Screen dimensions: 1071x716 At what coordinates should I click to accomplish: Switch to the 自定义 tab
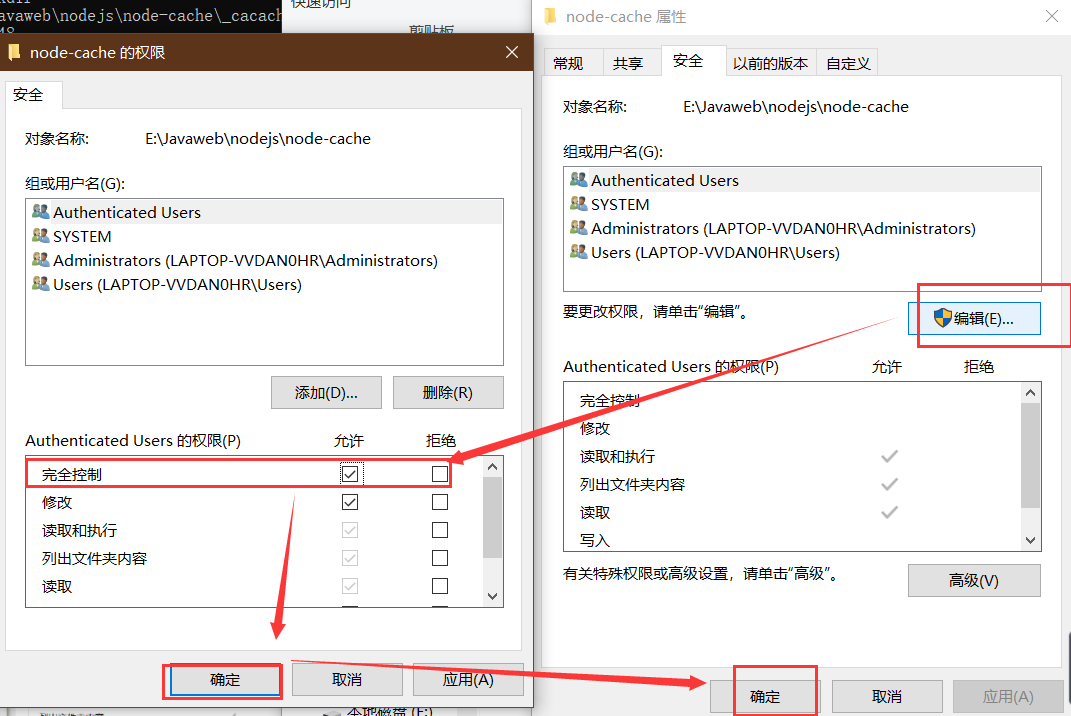tap(847, 61)
